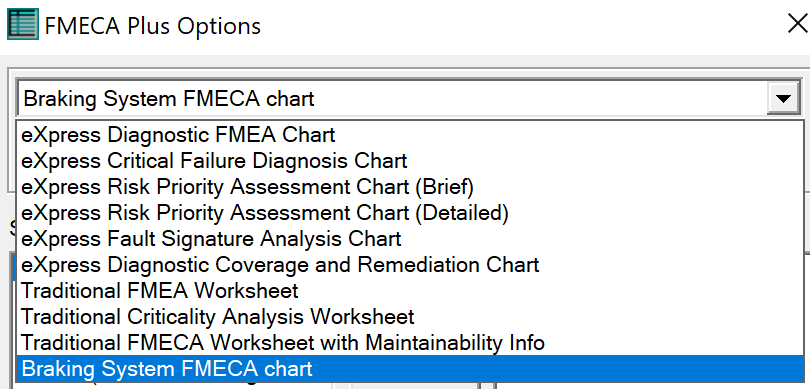The width and height of the screenshot is (810, 389).
Task: Click the FMECA Plus Options window icon
Action: point(23,24)
